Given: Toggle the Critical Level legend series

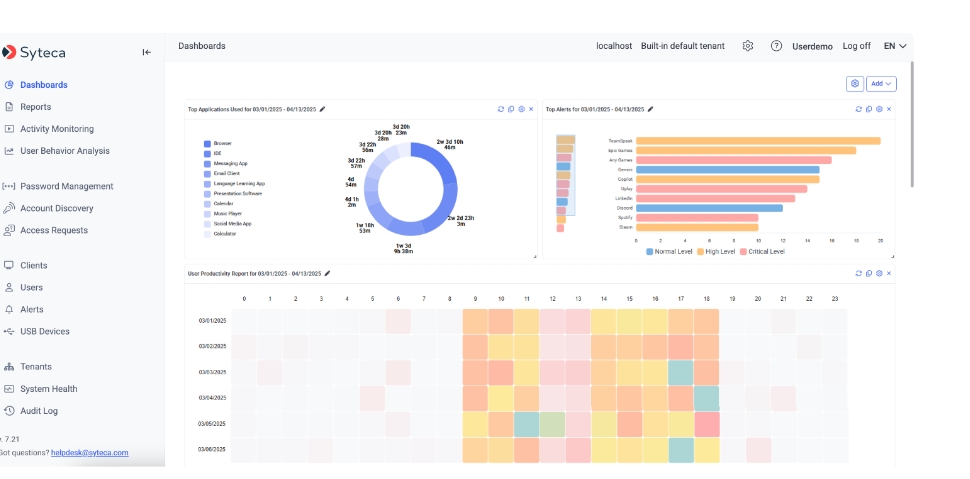Looking at the screenshot, I should tap(761, 251).
